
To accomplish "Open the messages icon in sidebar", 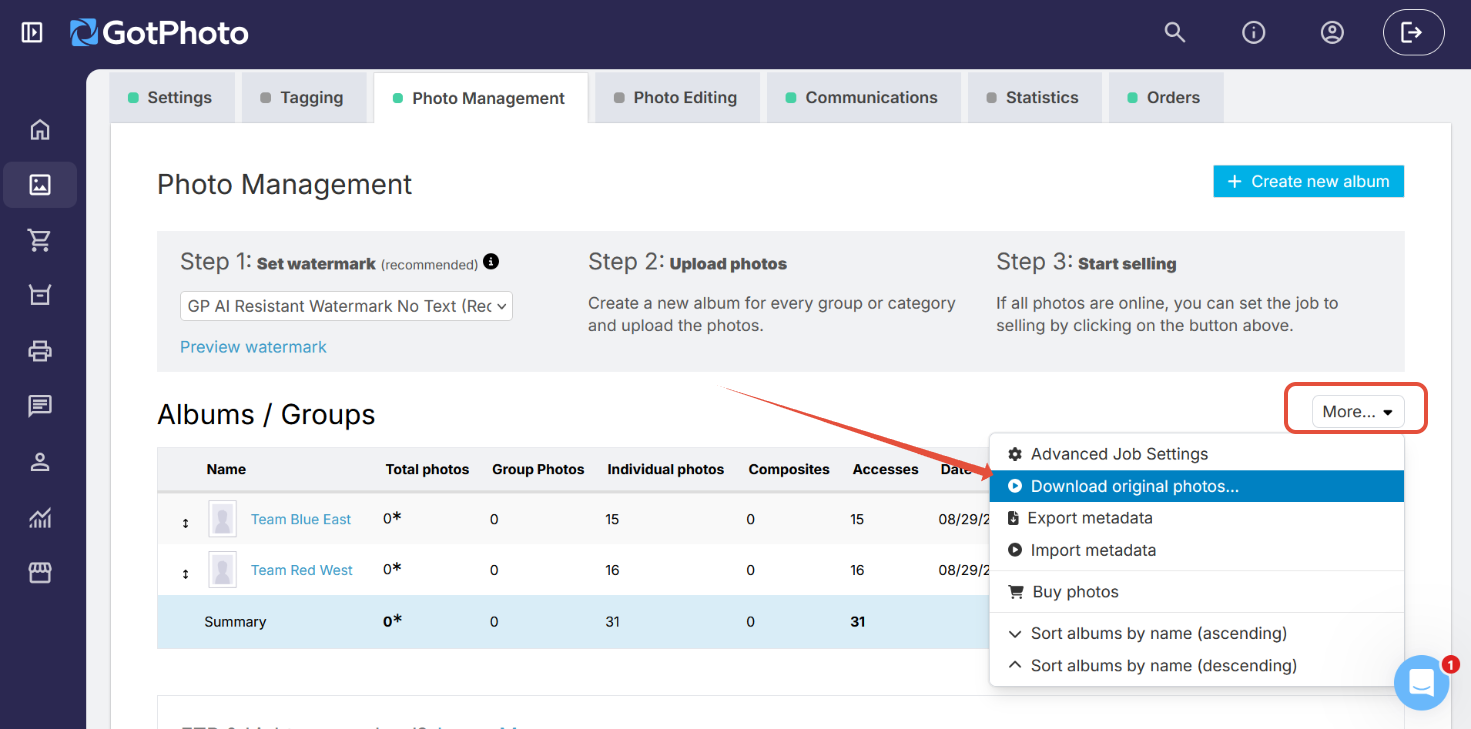I will (40, 406).
